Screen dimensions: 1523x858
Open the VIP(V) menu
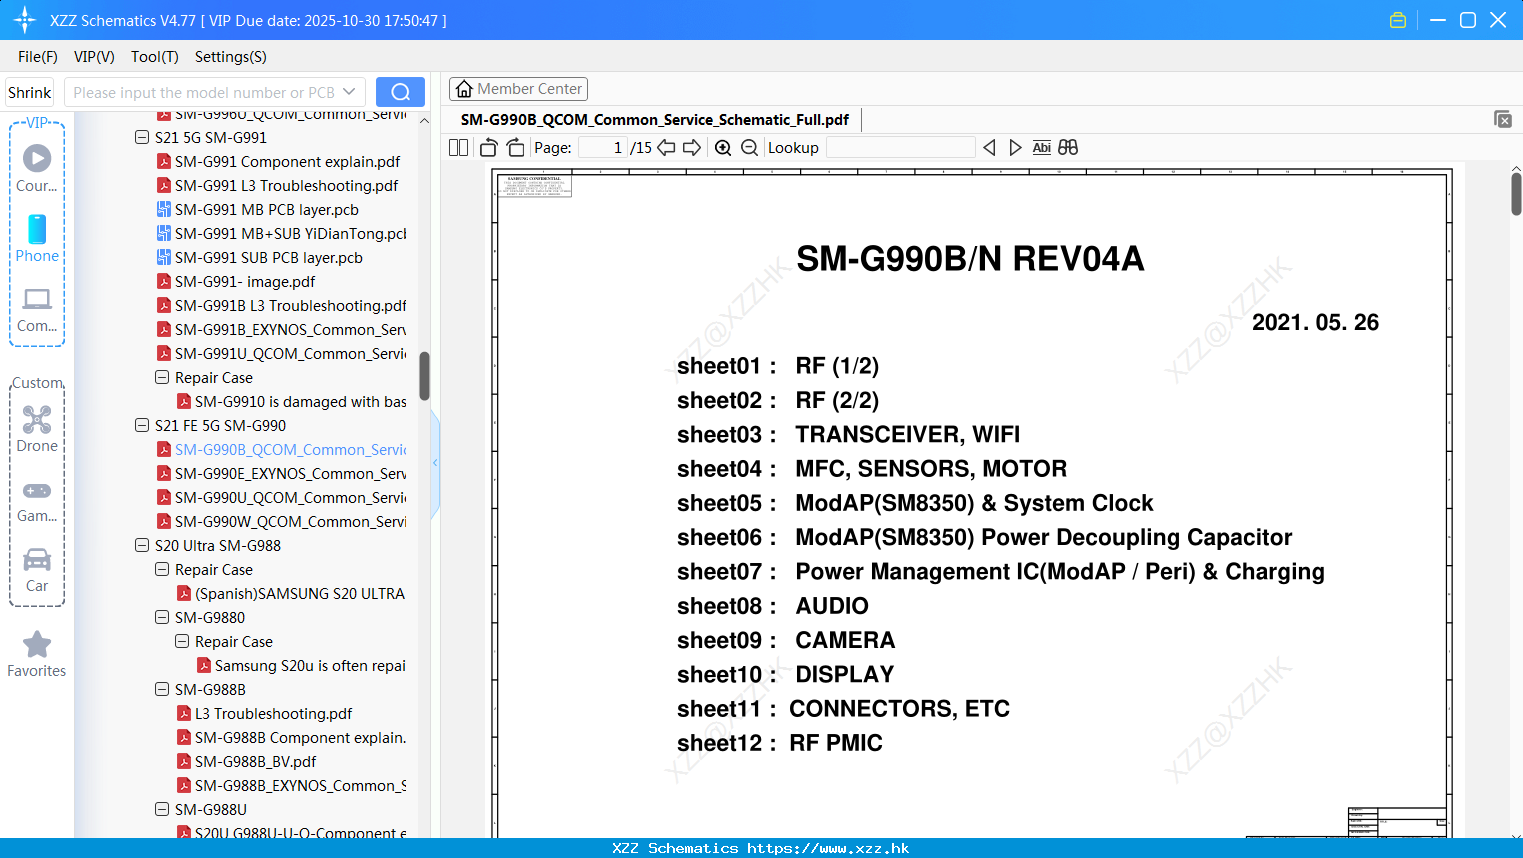point(94,57)
